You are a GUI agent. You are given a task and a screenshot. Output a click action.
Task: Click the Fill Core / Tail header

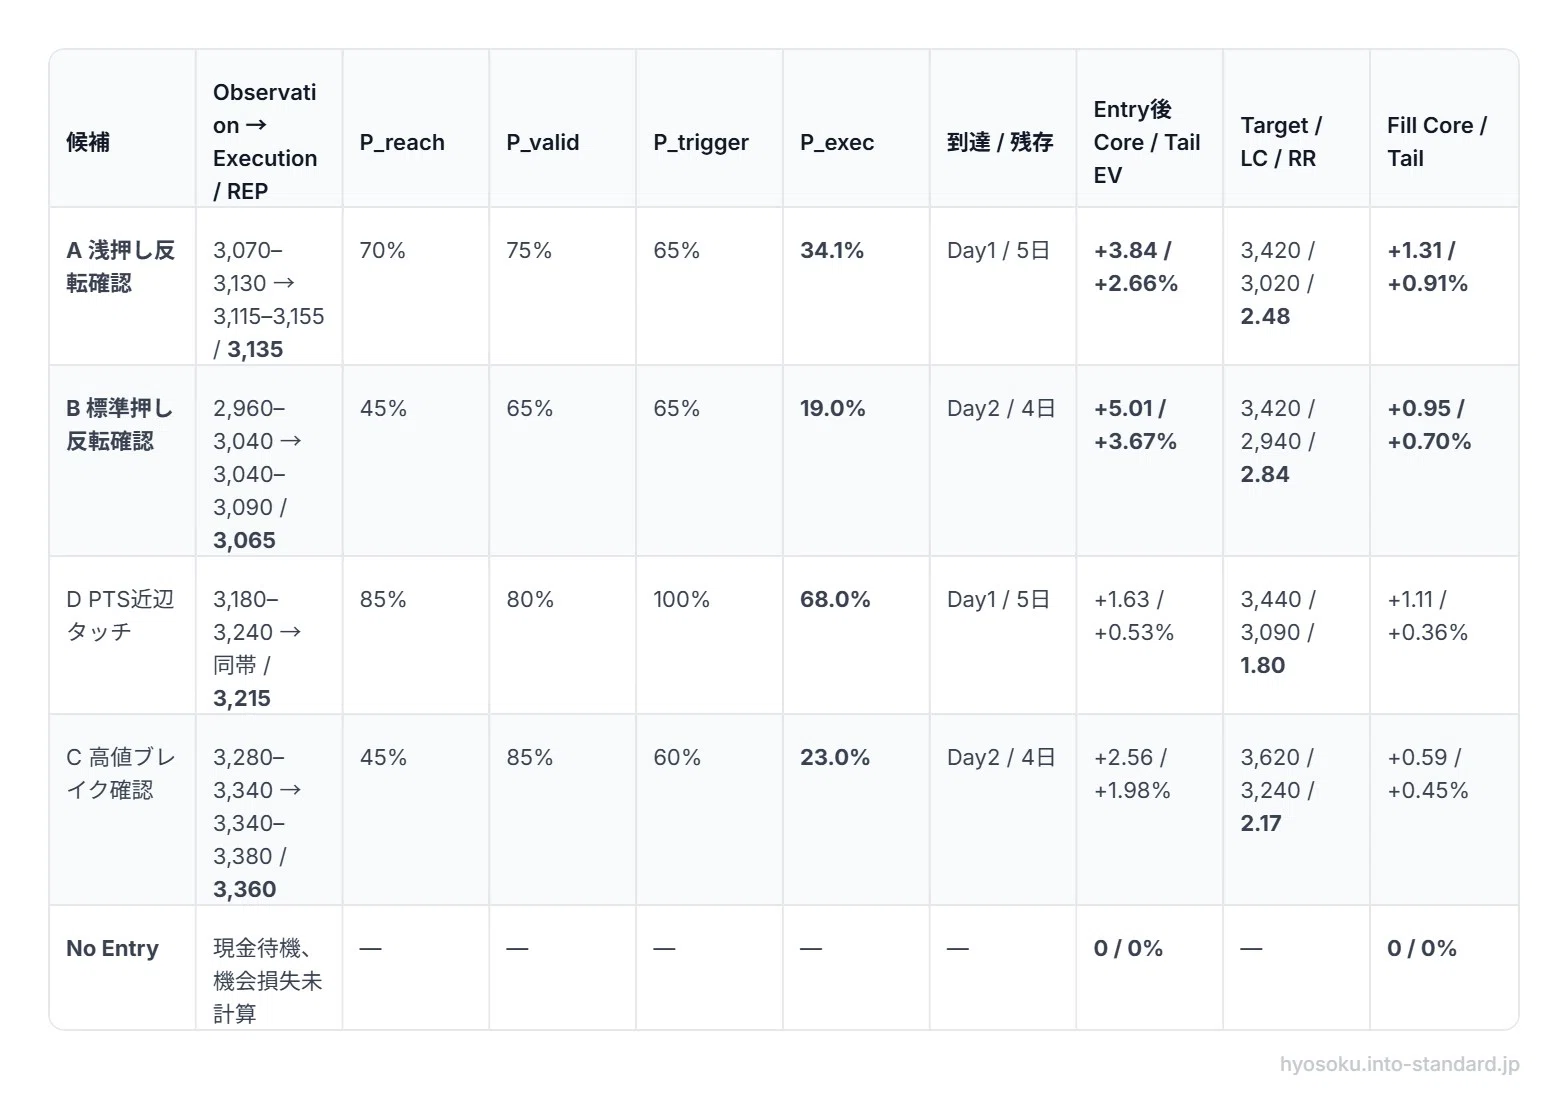[1437, 142]
